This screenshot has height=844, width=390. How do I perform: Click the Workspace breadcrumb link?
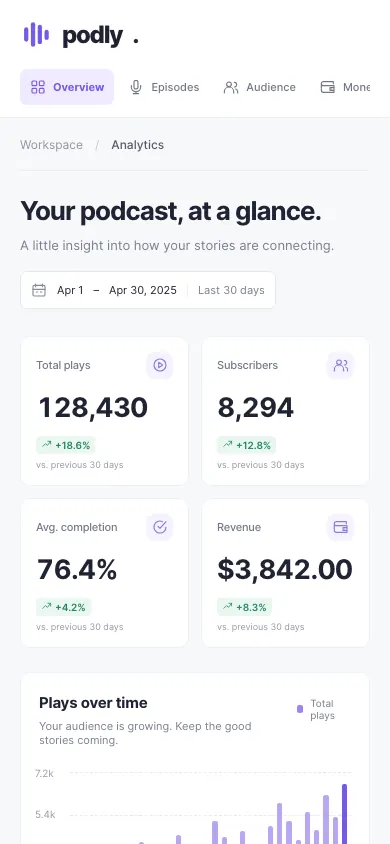[52, 145]
